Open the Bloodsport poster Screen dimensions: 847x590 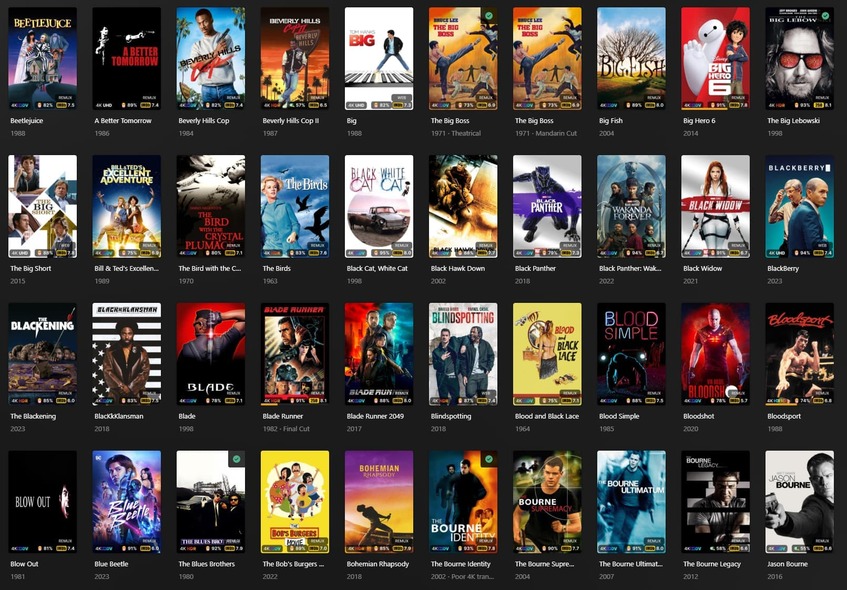[799, 354]
